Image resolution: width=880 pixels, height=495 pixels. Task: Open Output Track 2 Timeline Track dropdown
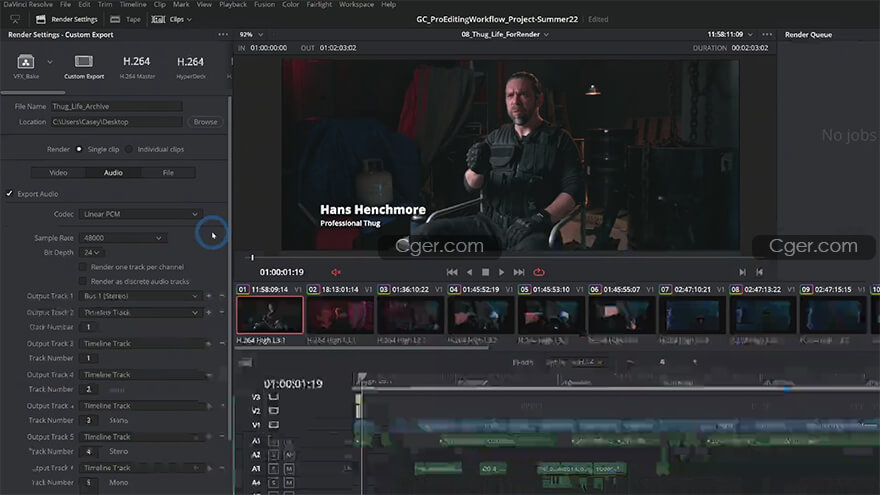coord(140,312)
